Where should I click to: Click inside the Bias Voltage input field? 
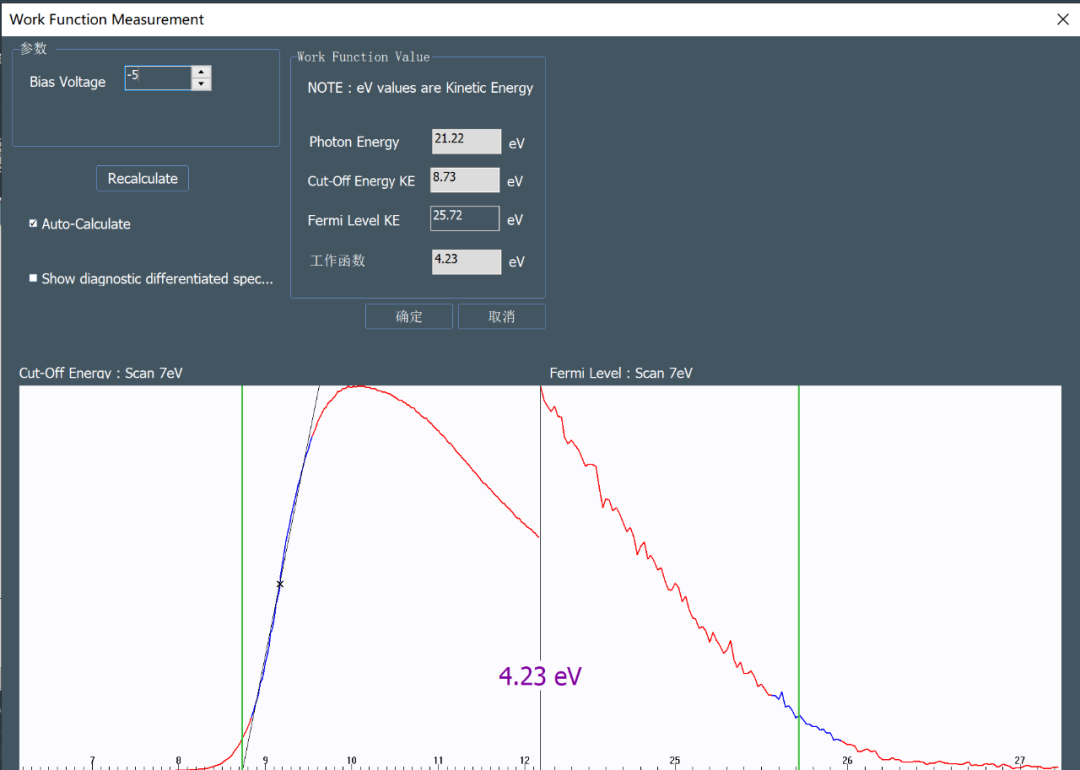tap(157, 78)
